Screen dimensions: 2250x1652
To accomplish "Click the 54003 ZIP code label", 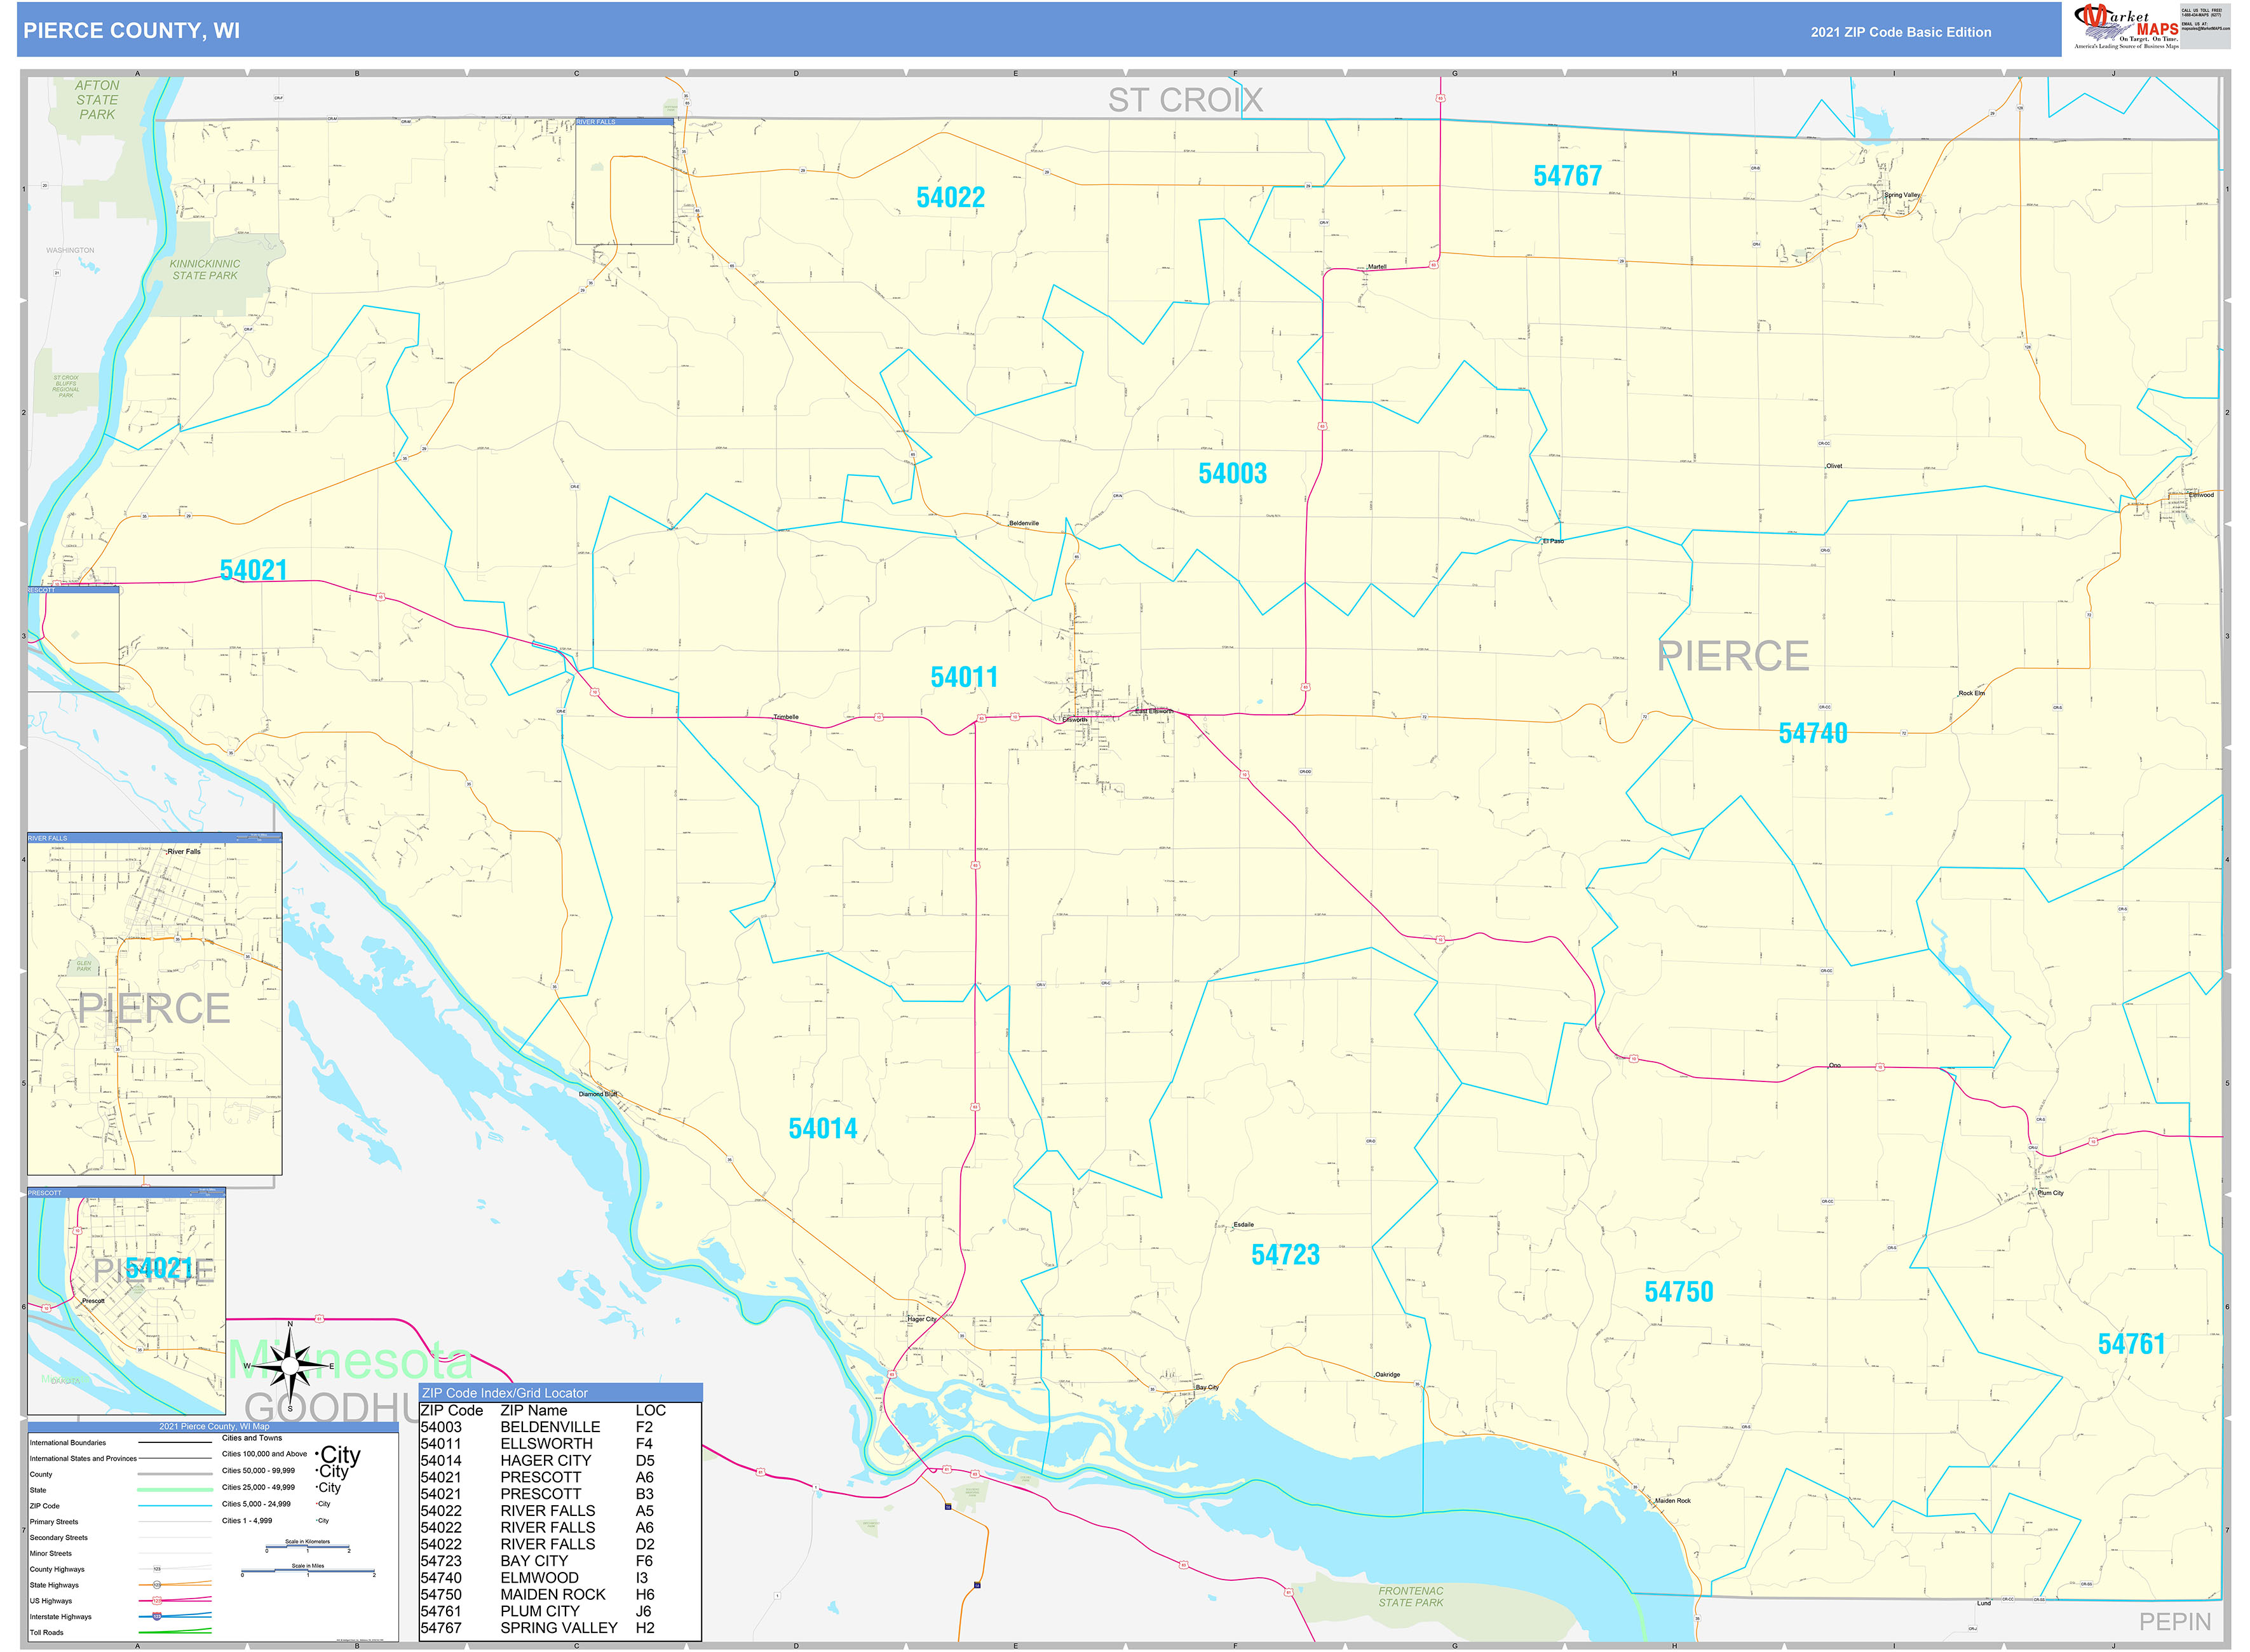I will (1232, 473).
